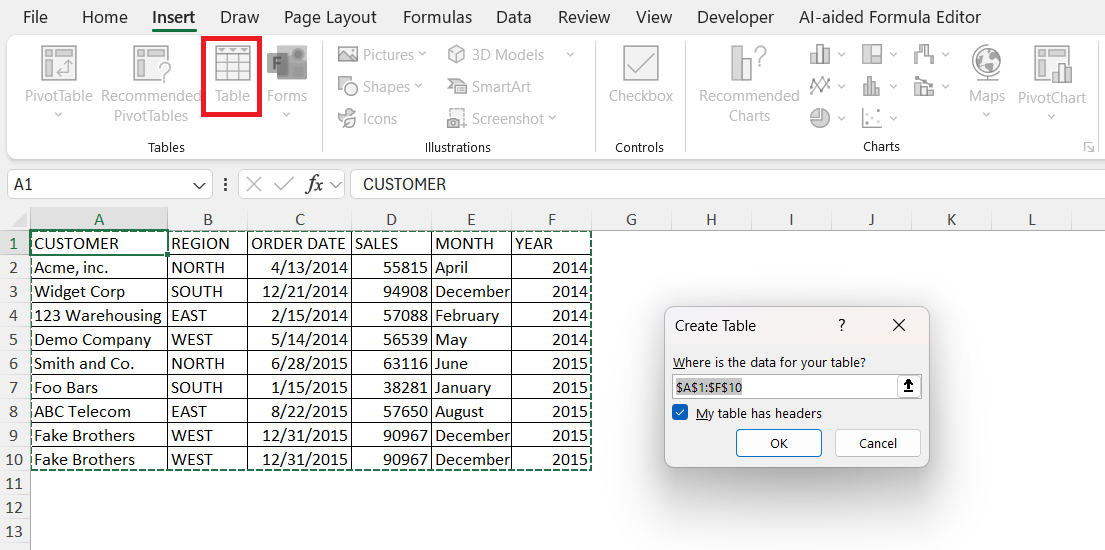Open Recommended Charts
1105x550 pixels.
click(749, 84)
